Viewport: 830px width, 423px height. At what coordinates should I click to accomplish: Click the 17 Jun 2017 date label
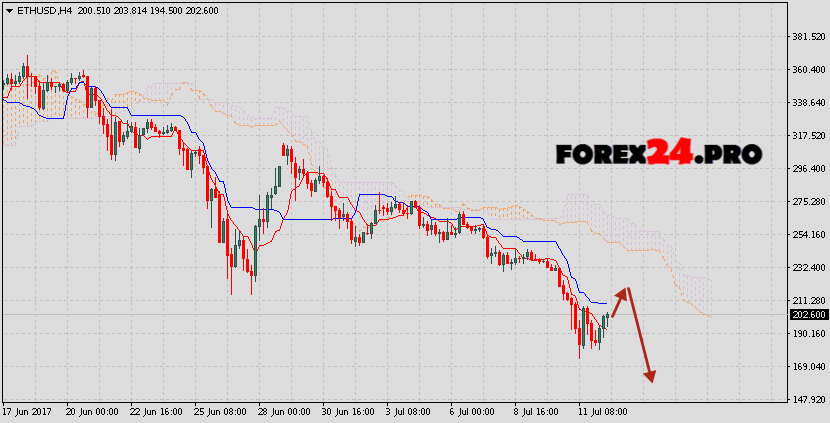pyautogui.click(x=27, y=411)
